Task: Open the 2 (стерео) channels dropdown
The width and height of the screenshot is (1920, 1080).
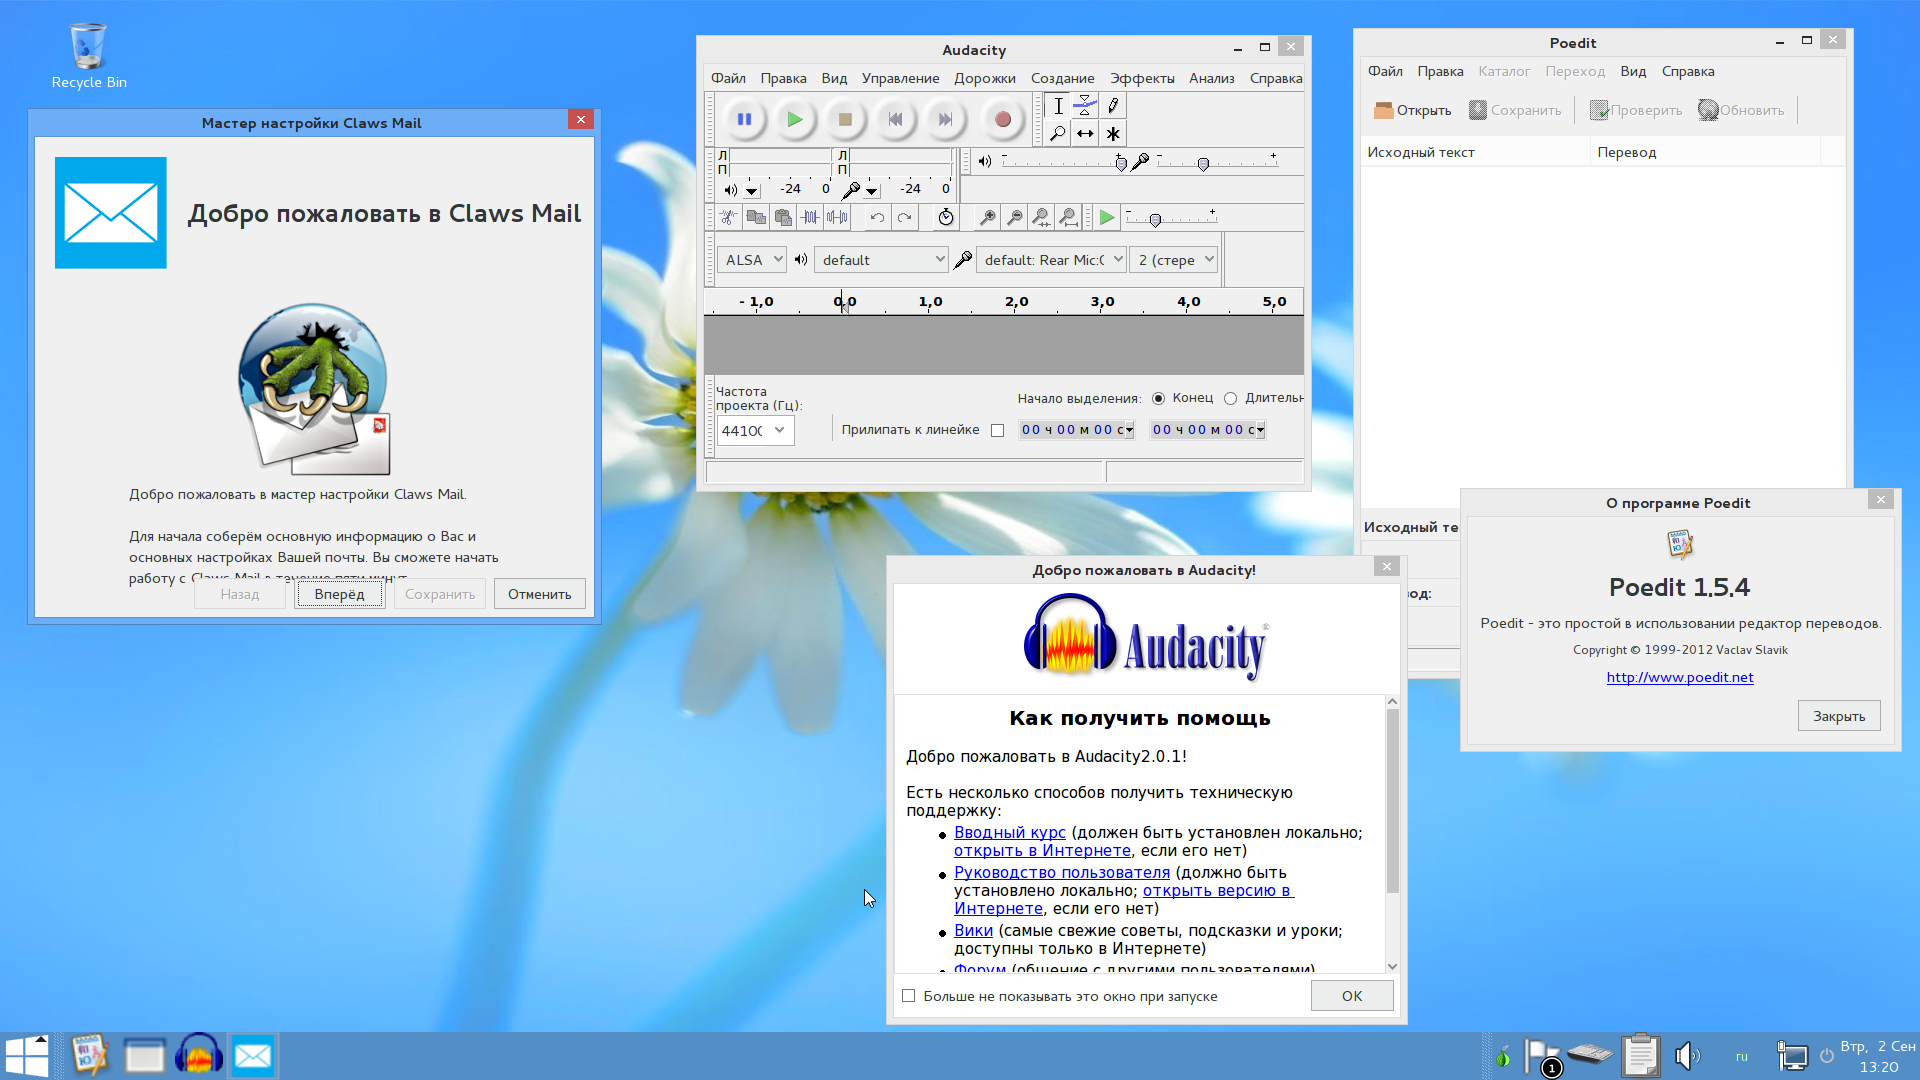Action: click(x=1173, y=260)
